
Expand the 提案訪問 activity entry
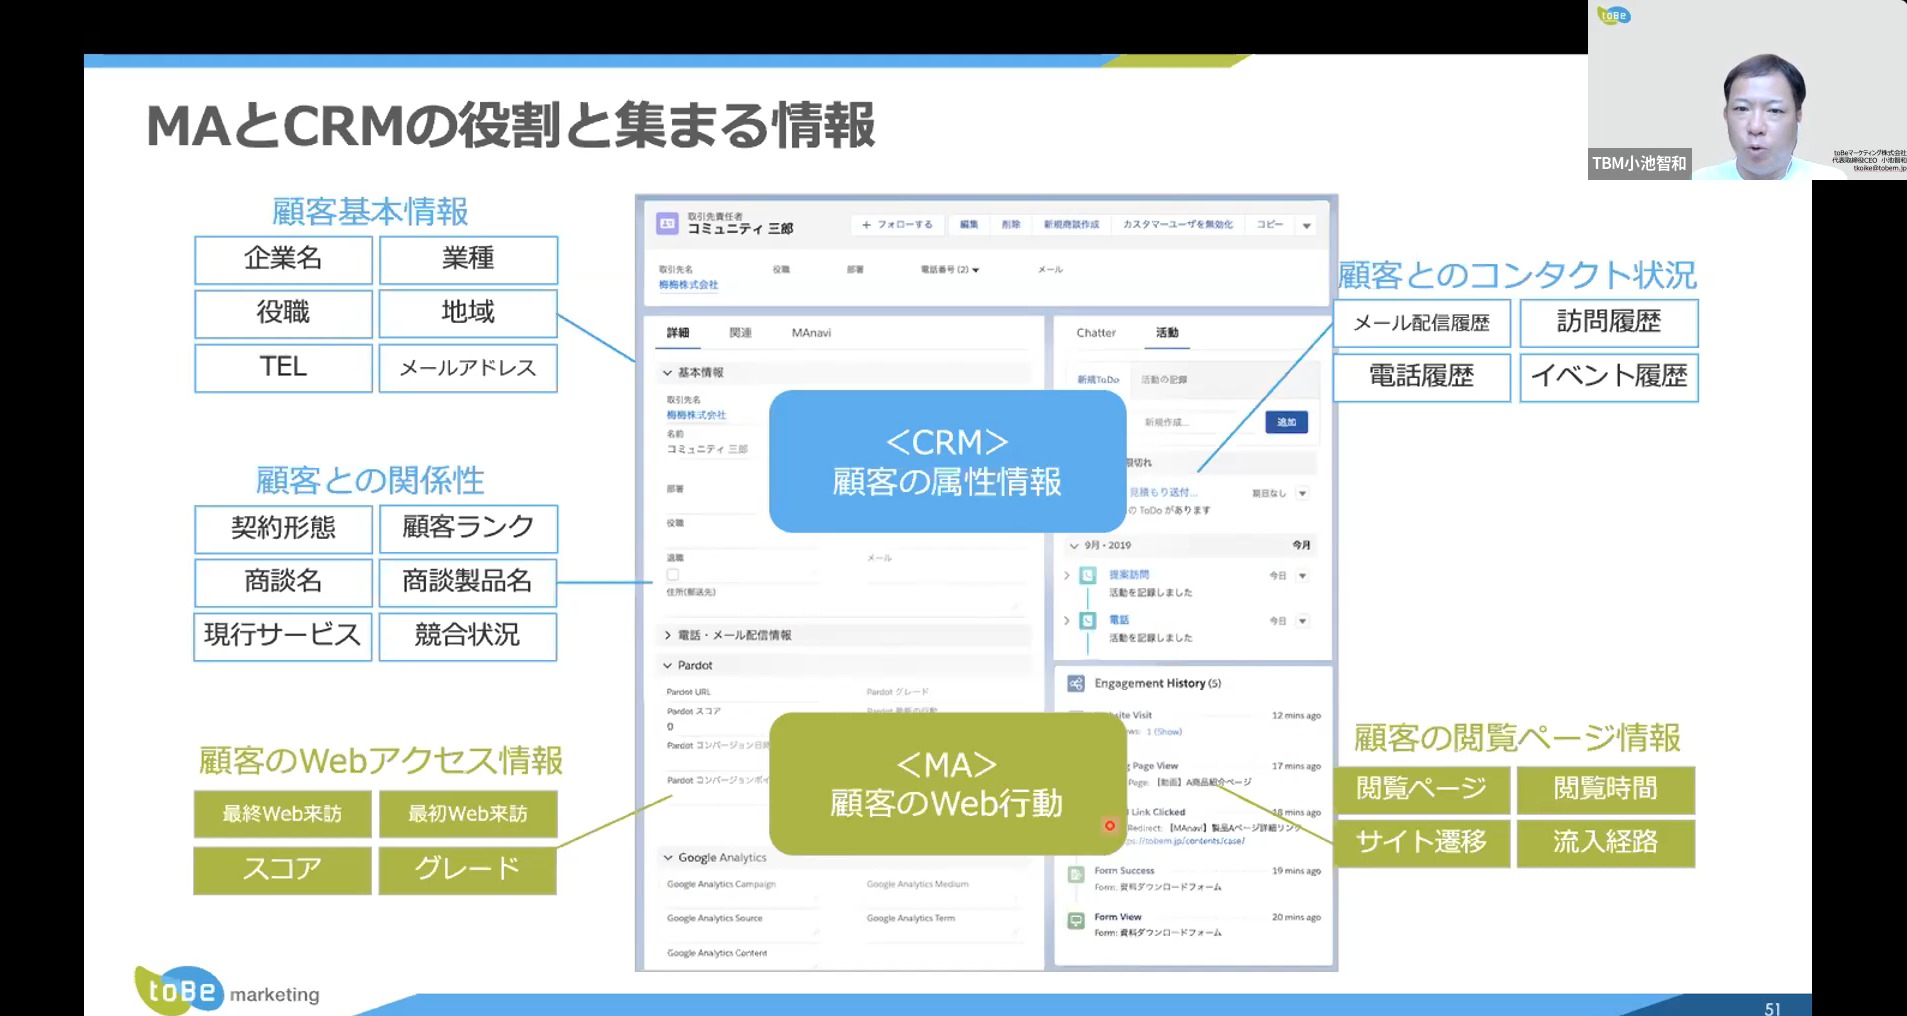(1067, 576)
